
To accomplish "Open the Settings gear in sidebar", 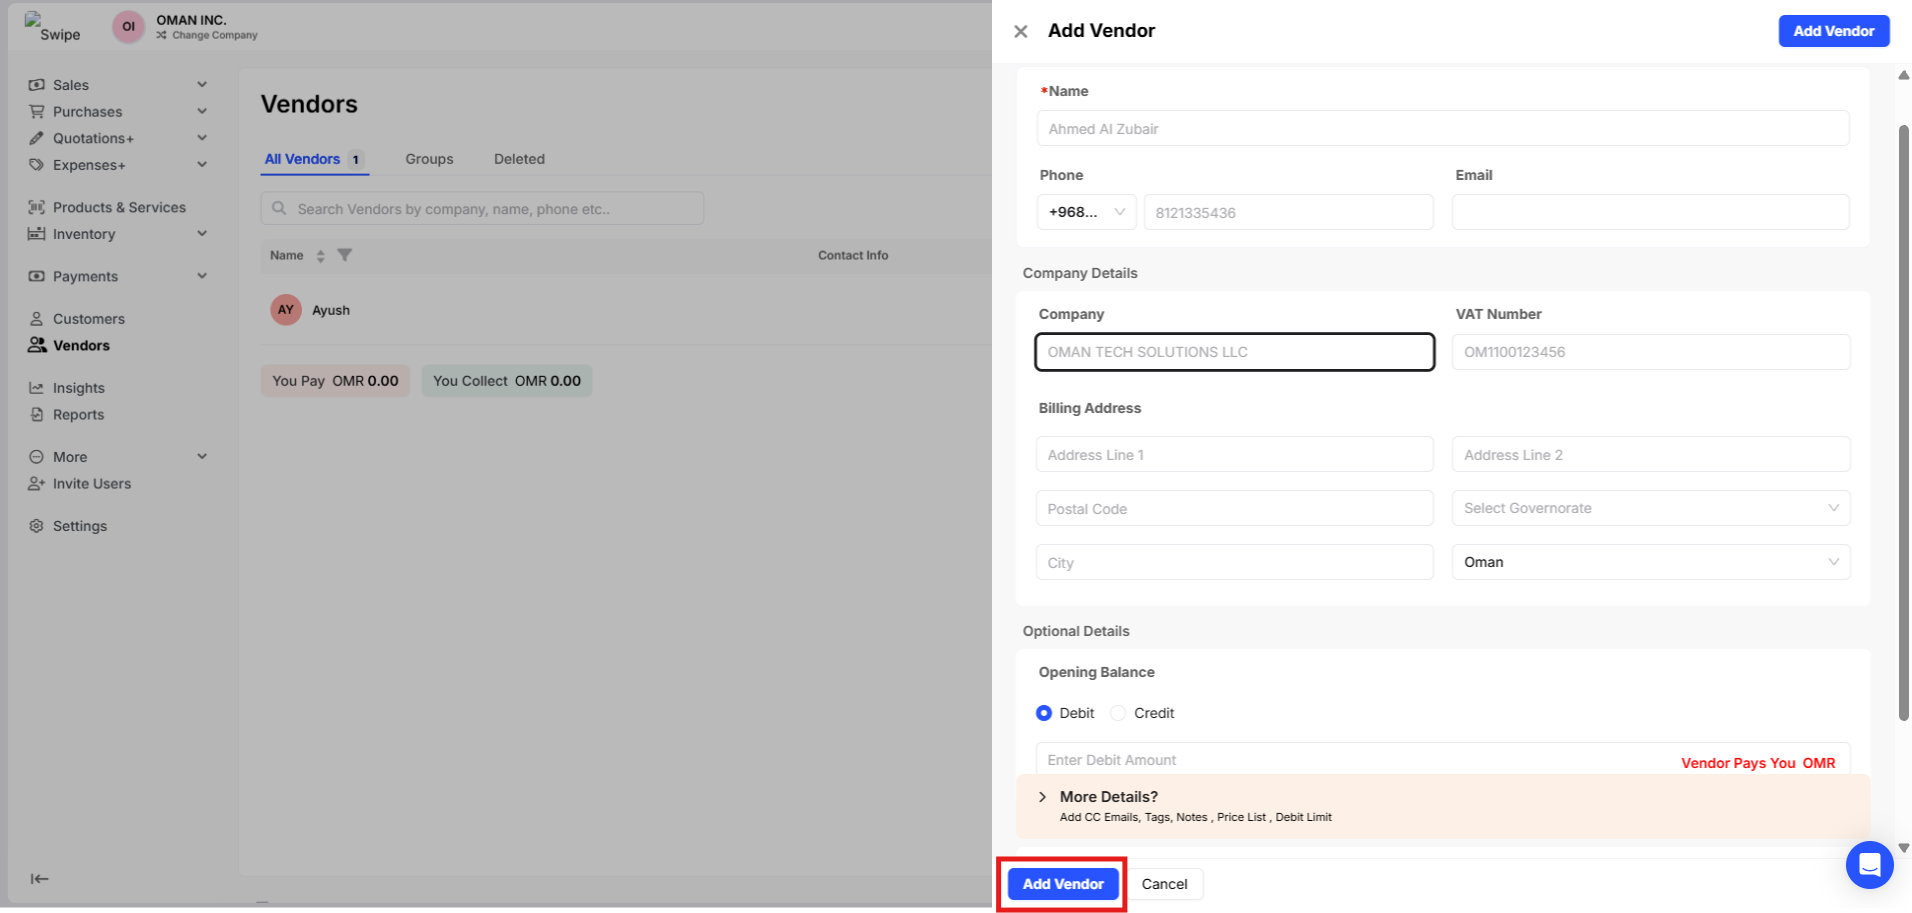I will [x=37, y=526].
